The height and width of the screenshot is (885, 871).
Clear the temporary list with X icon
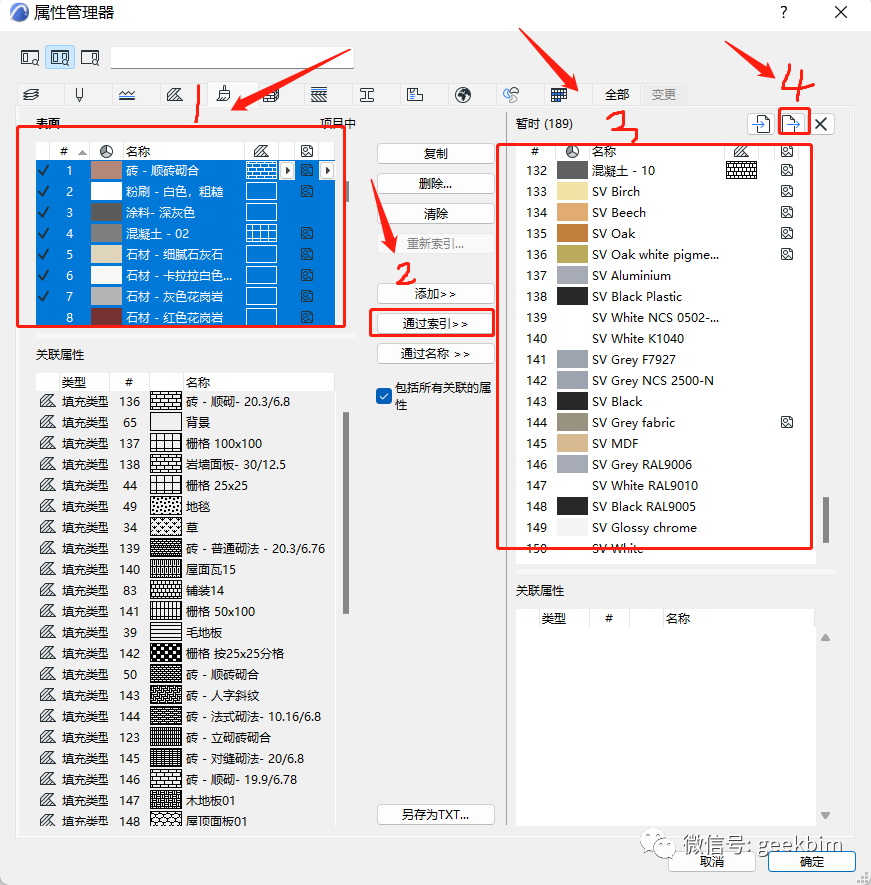coord(821,124)
